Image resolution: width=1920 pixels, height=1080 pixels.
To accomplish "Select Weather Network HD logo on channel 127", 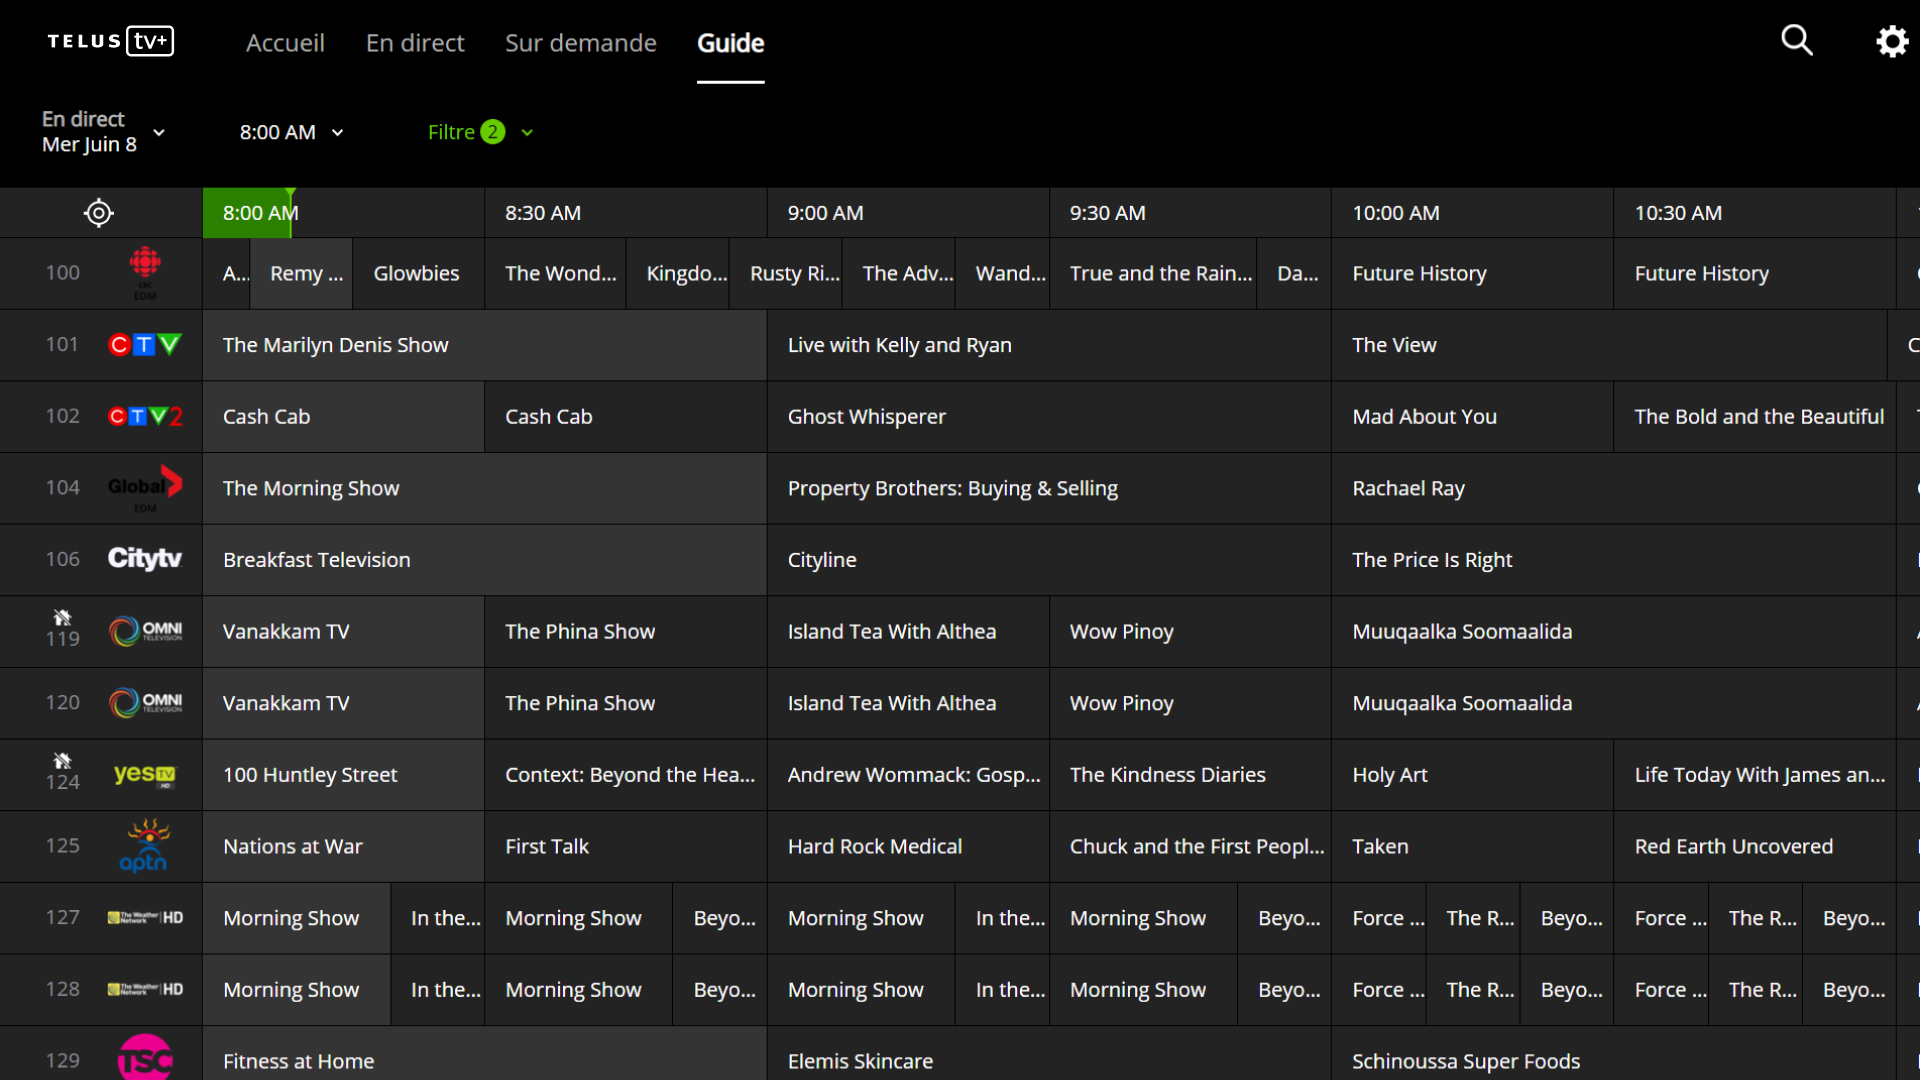I will [145, 918].
